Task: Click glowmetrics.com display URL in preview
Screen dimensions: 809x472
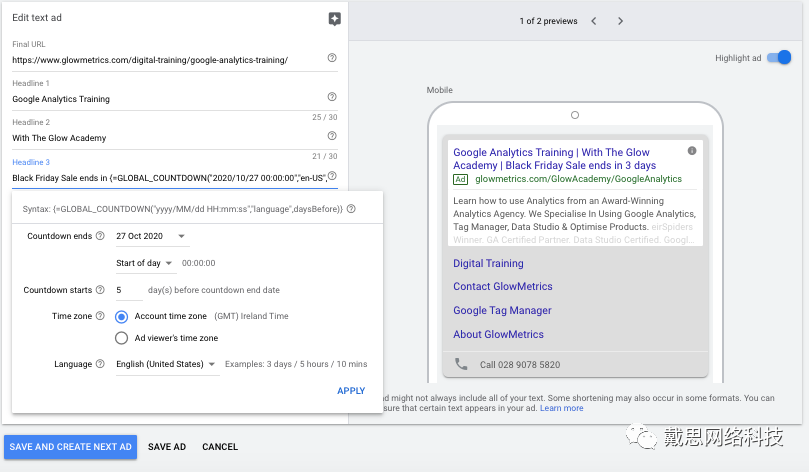Action: point(578,179)
